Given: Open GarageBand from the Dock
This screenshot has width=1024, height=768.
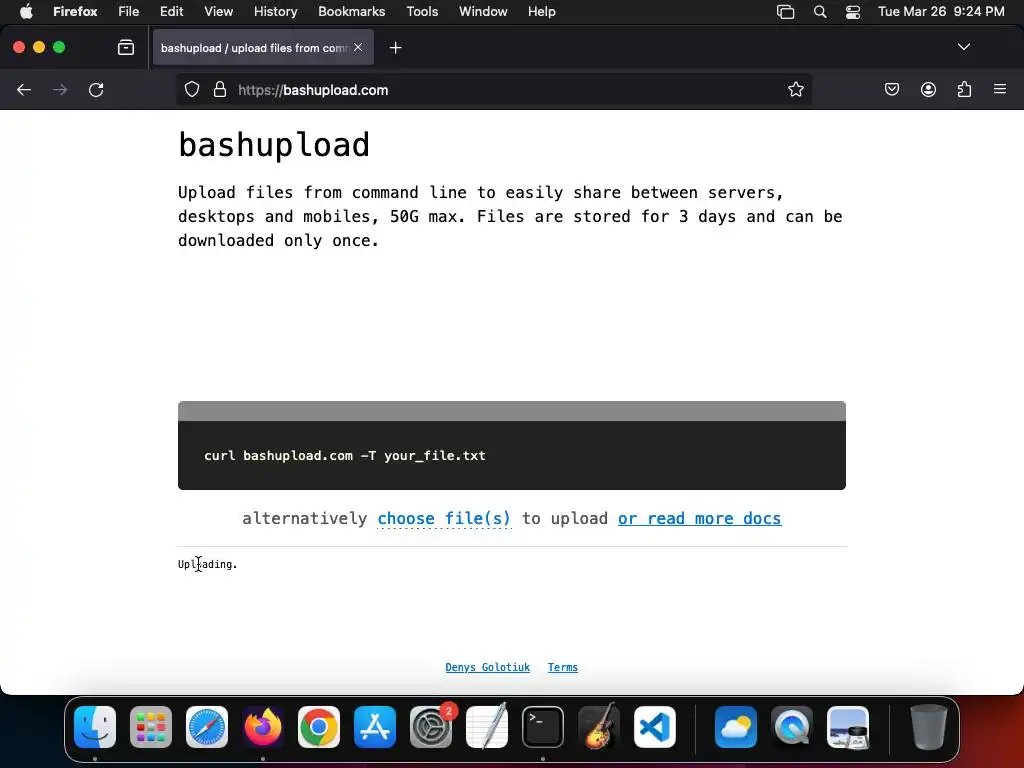Looking at the screenshot, I should (599, 727).
